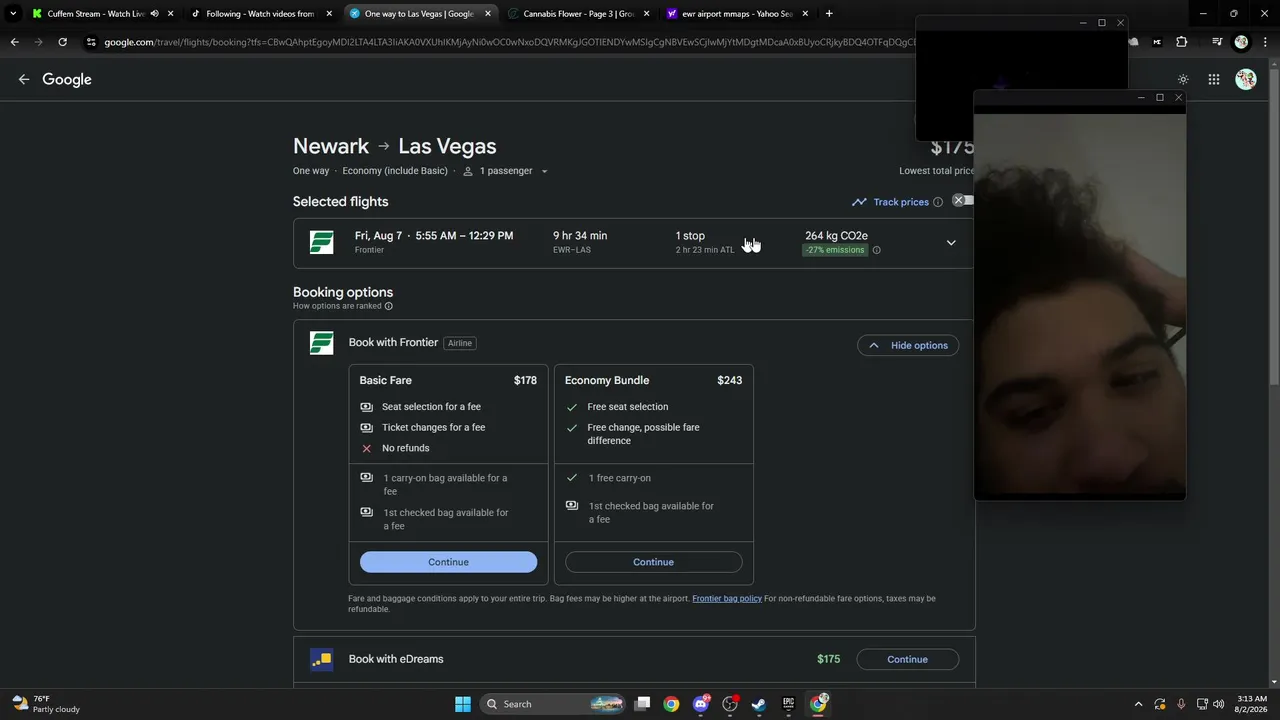Open the passenger count dropdown

pos(505,171)
